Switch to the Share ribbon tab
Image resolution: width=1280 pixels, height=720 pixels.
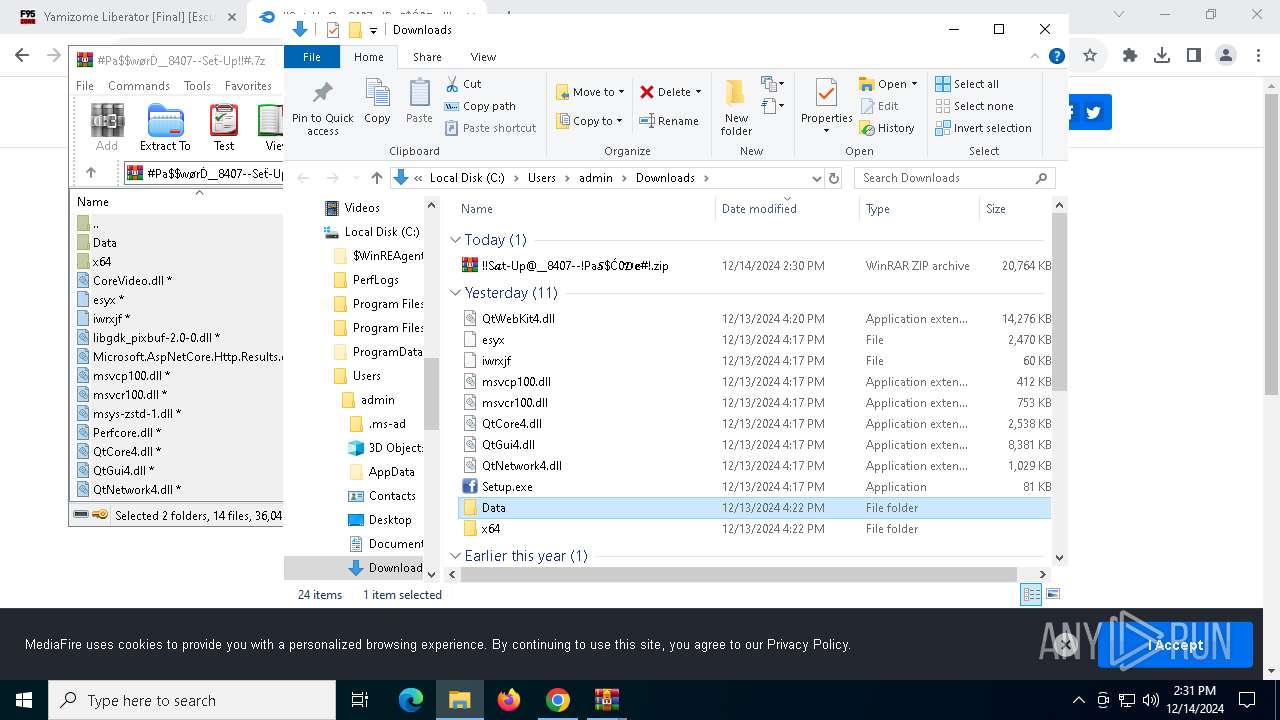point(427,57)
